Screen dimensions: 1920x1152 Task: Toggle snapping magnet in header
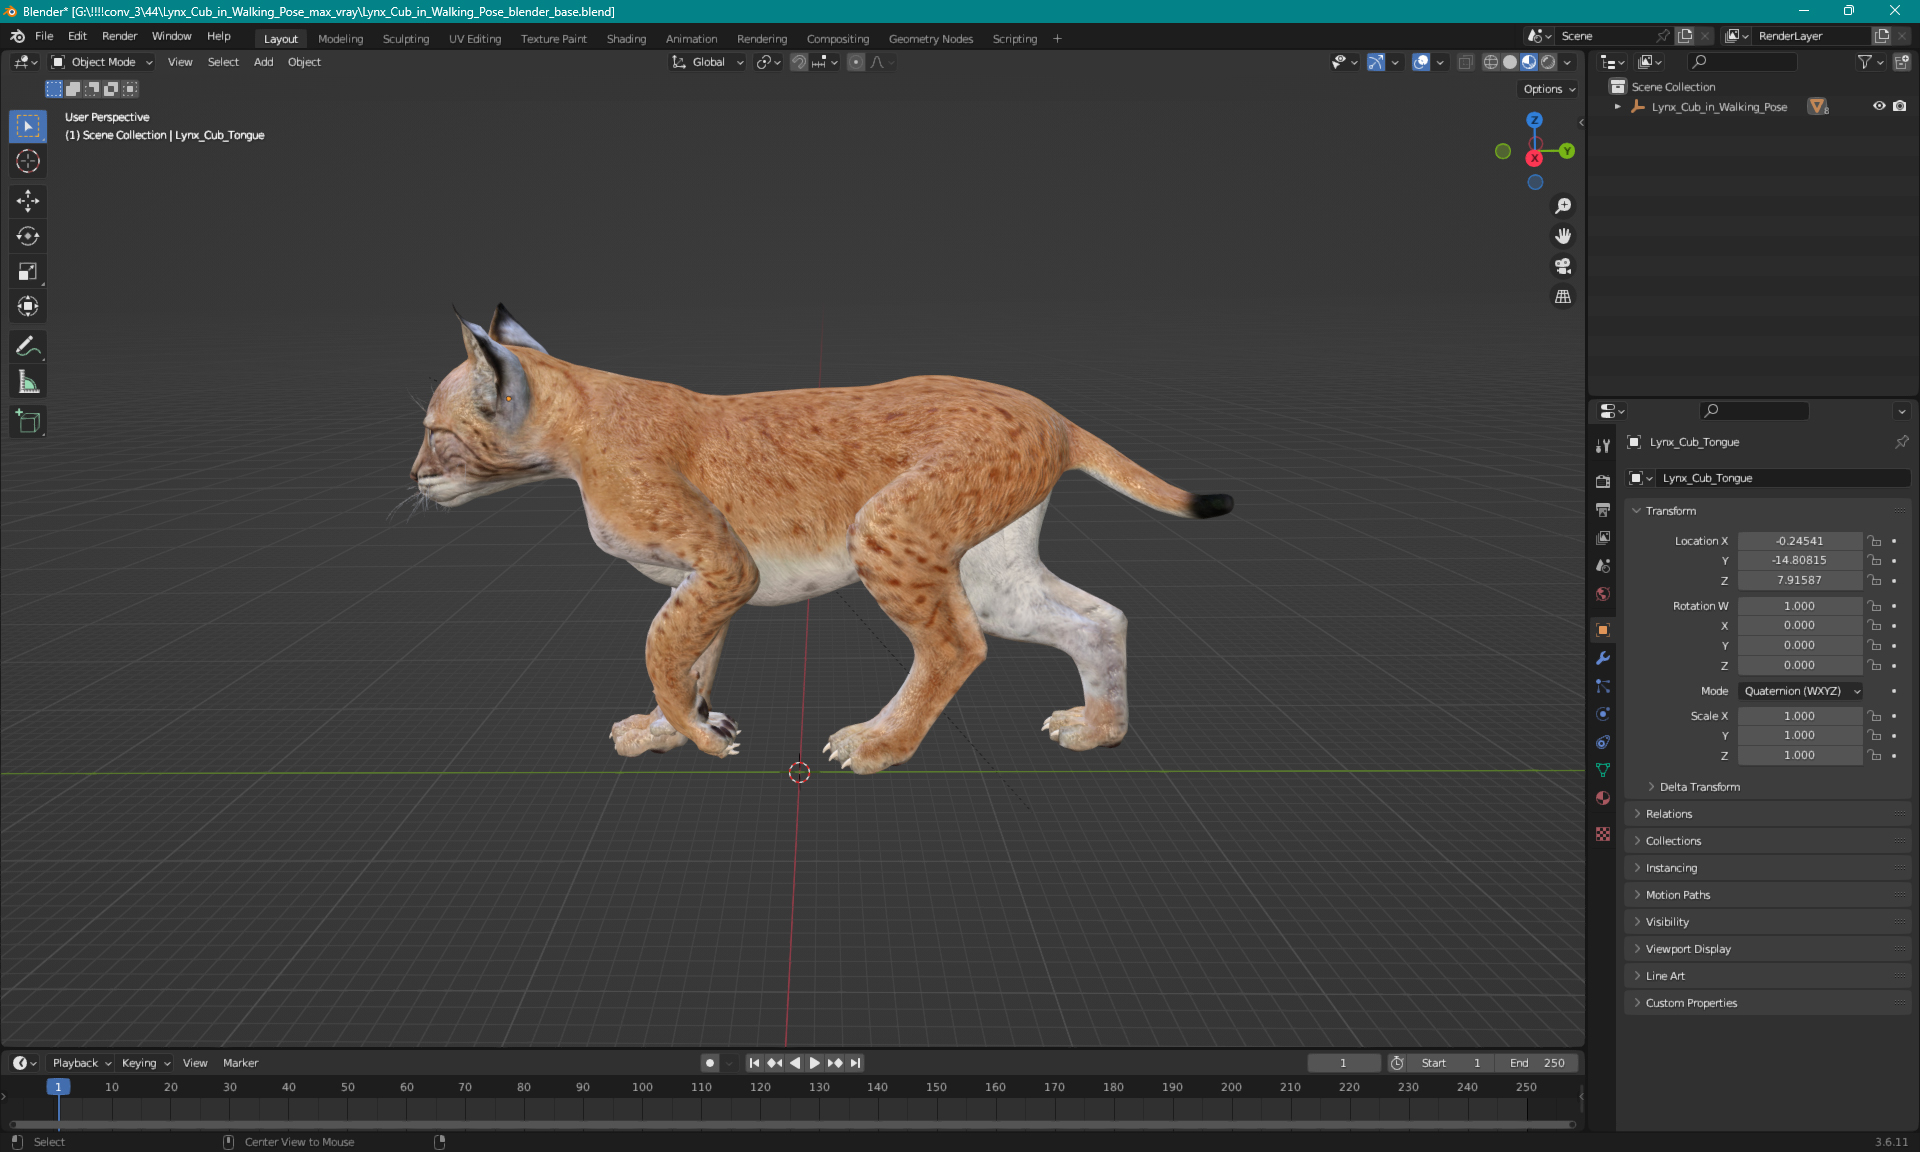coord(799,62)
